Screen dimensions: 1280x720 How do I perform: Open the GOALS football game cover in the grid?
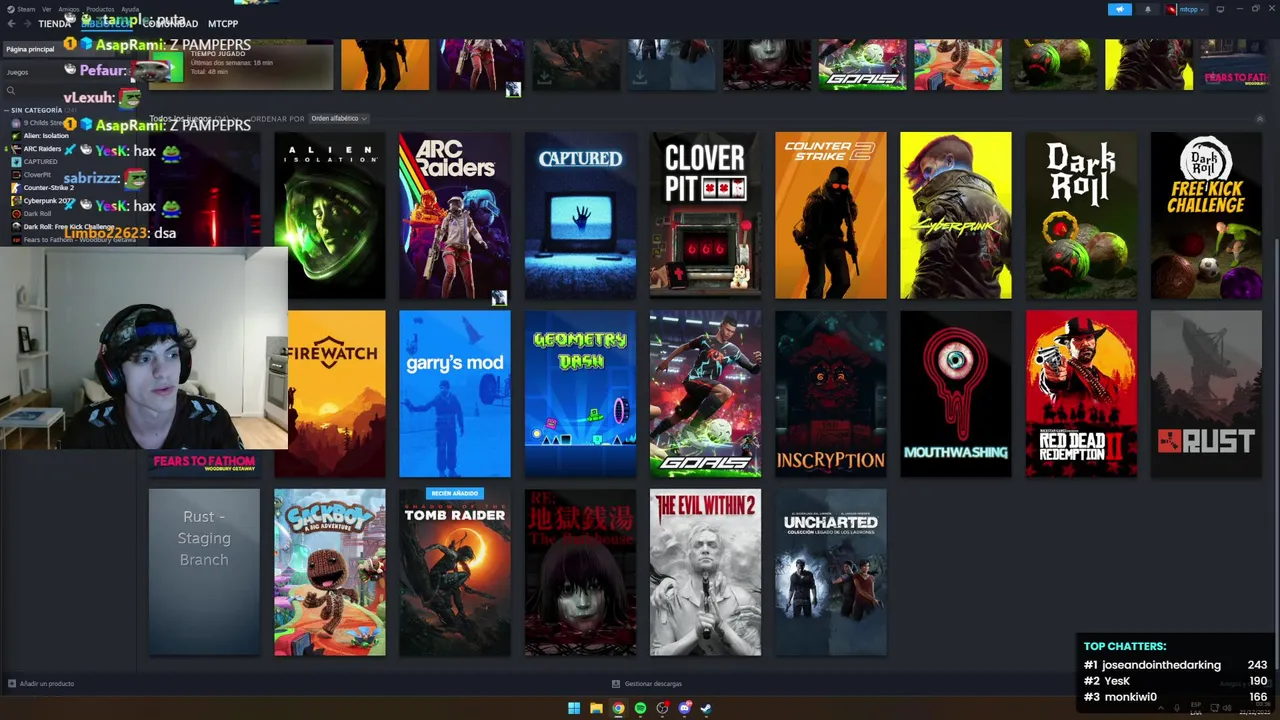click(705, 394)
